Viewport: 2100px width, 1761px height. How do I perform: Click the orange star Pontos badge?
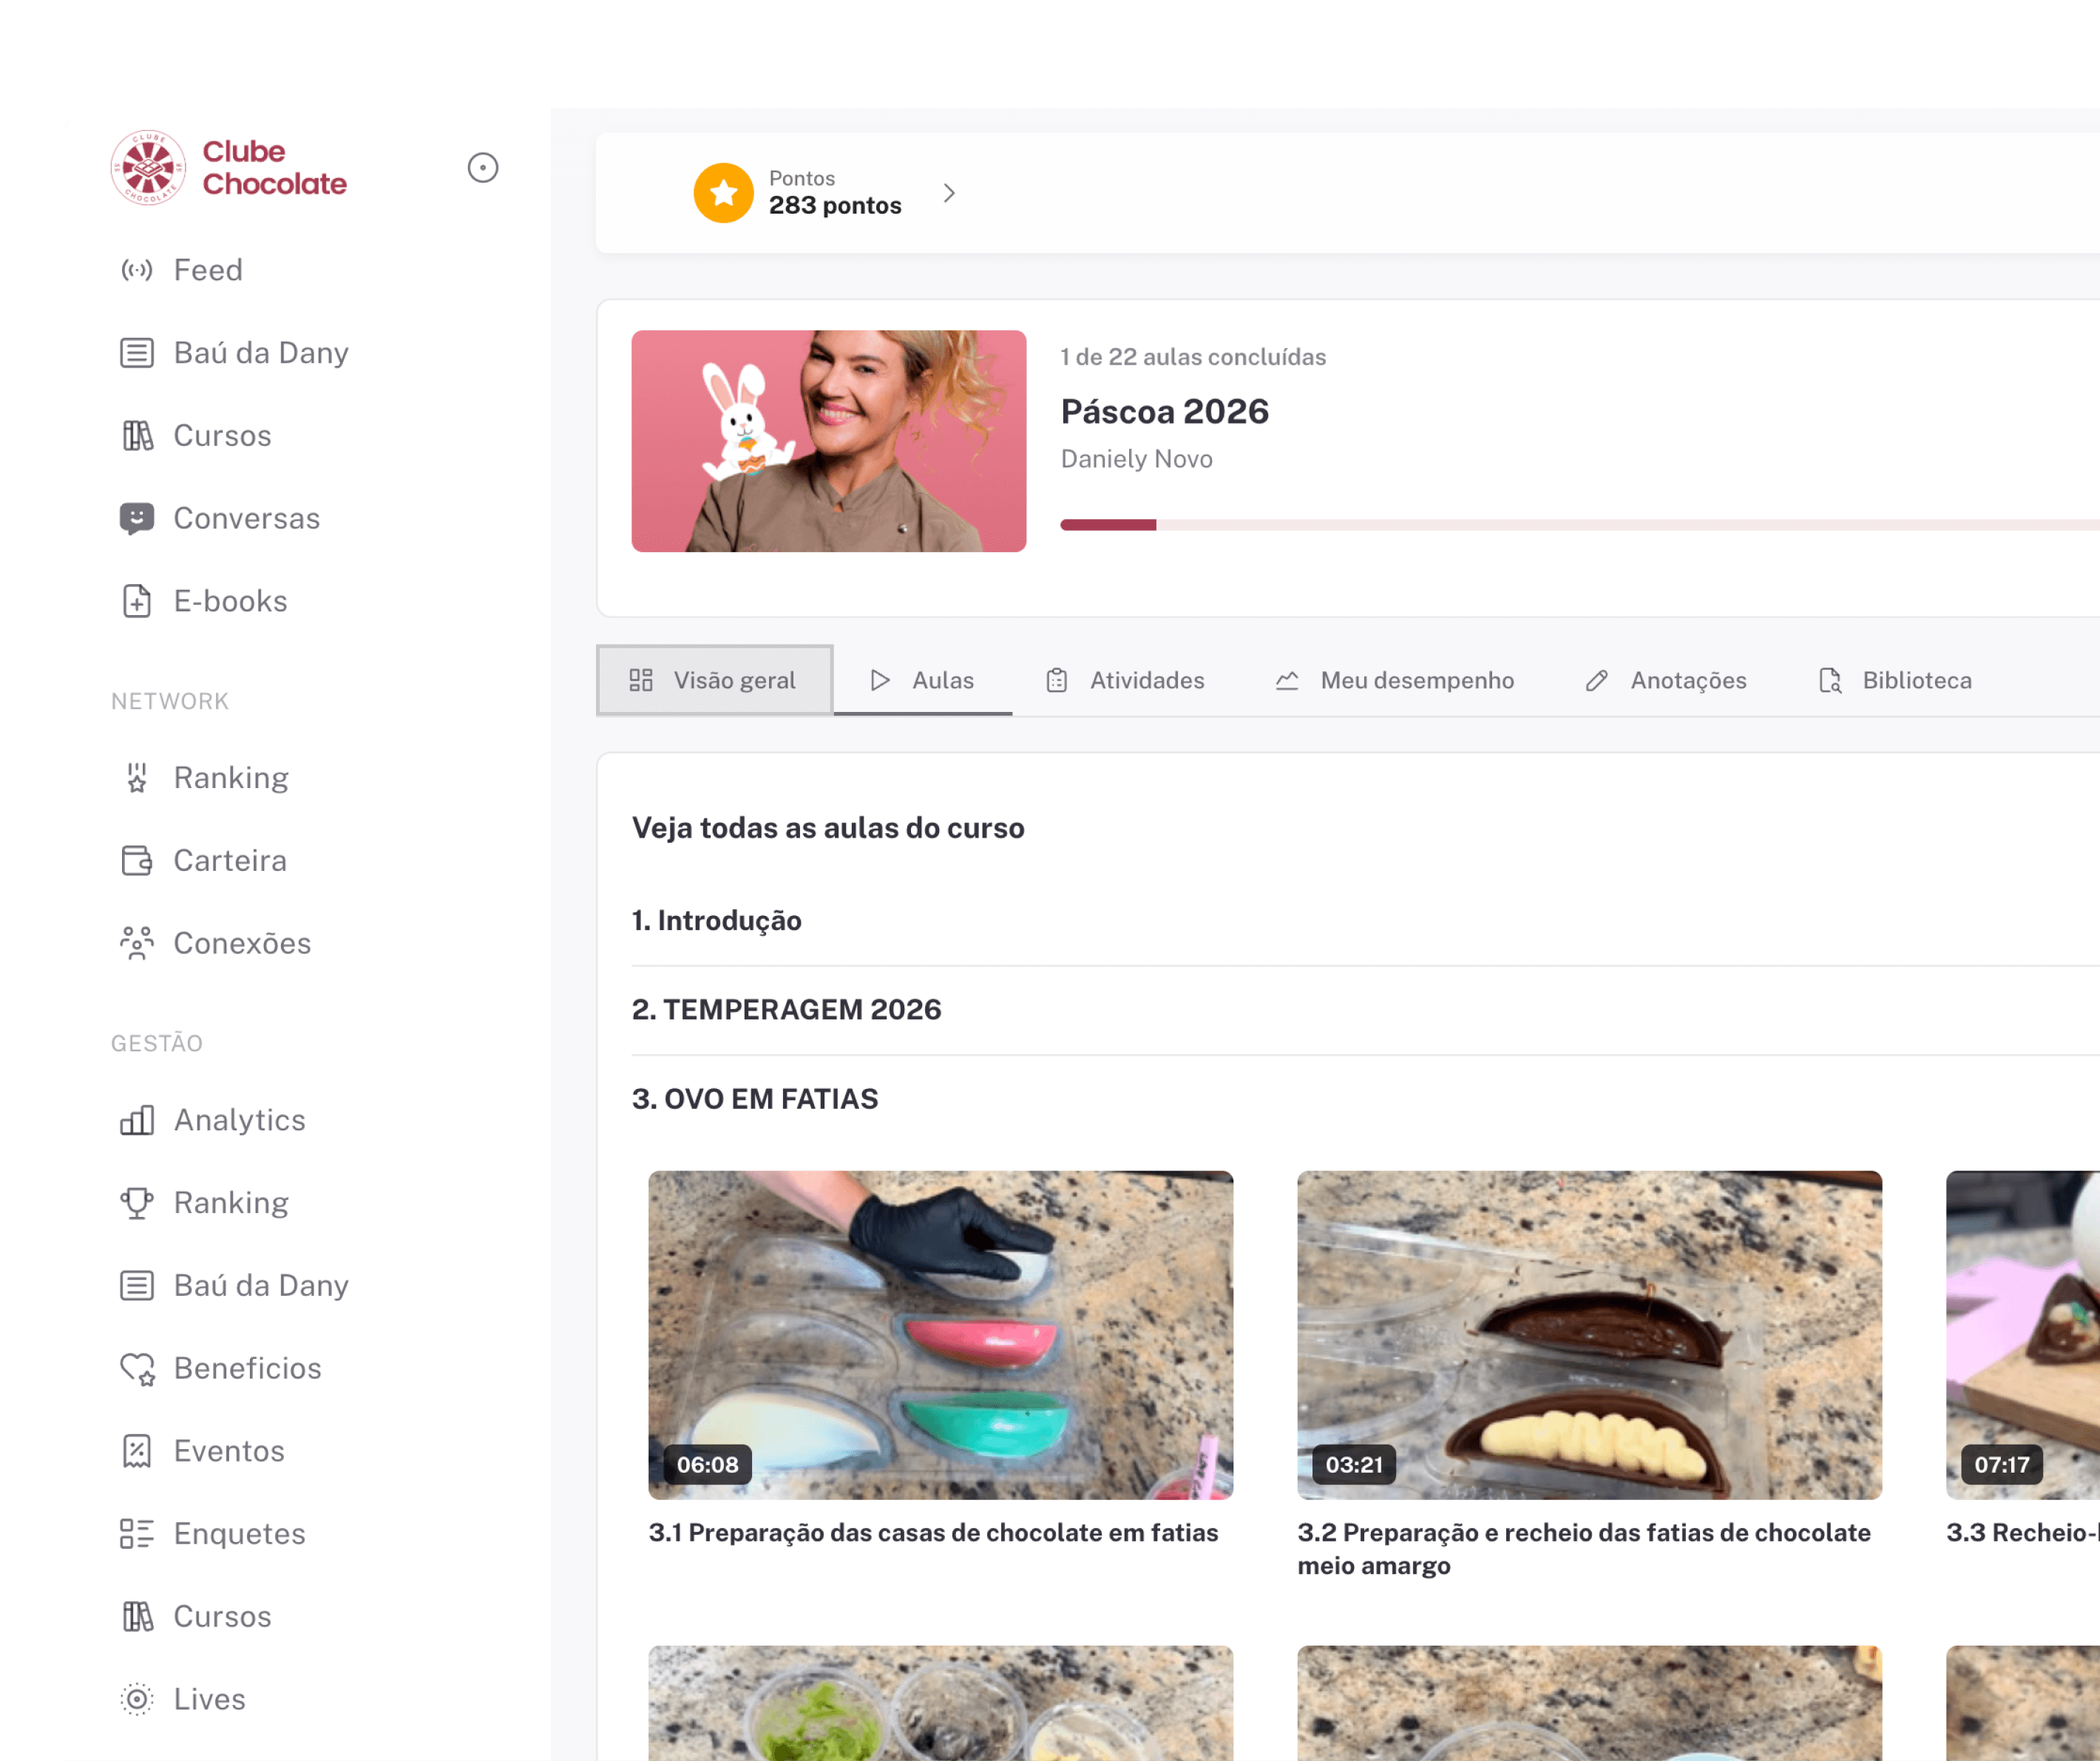click(x=724, y=193)
